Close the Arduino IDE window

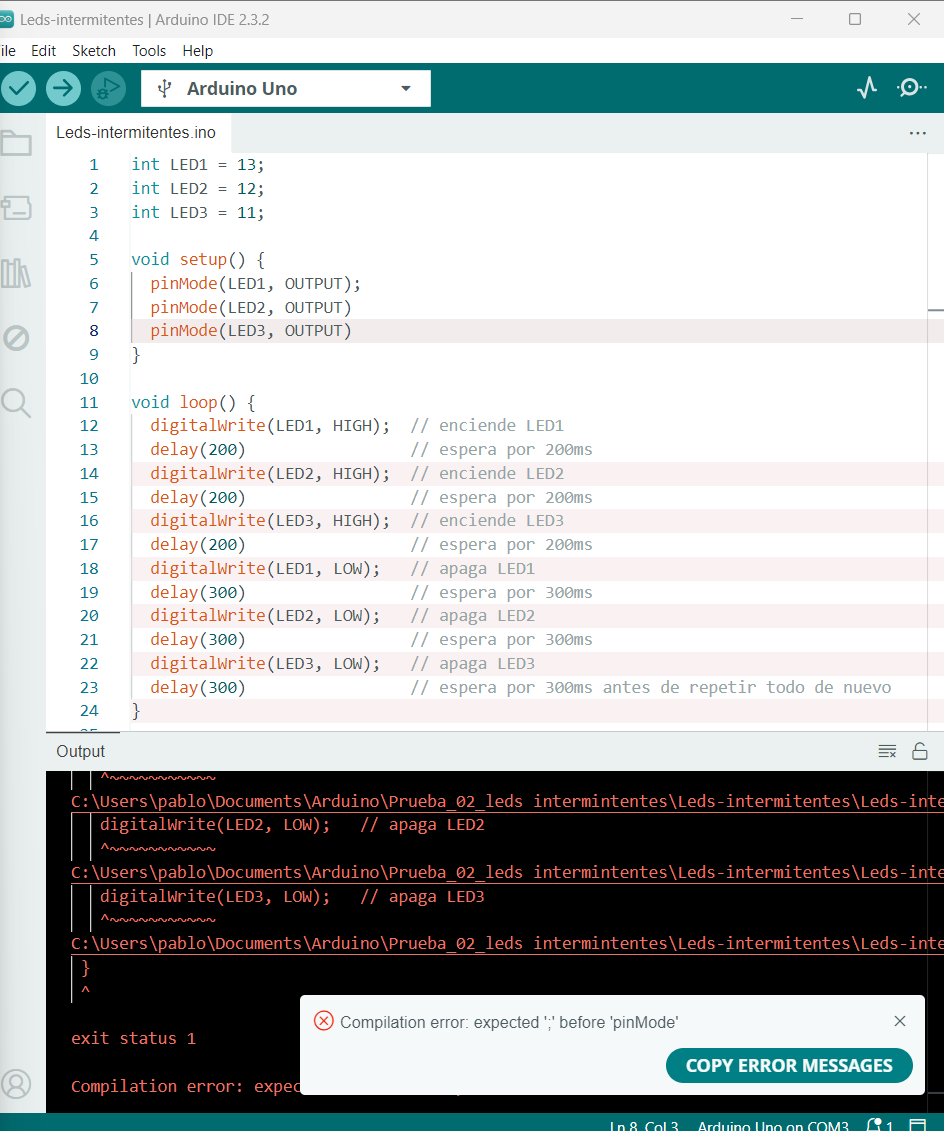(914, 19)
